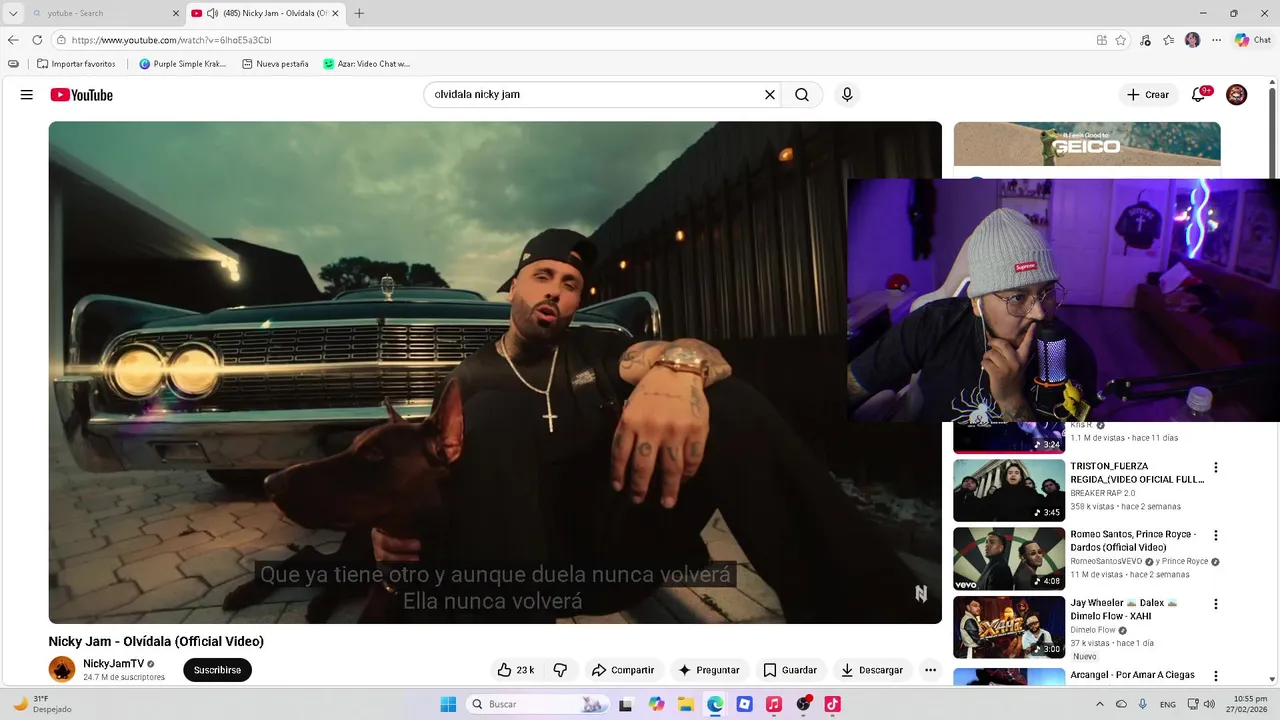Add this page to favorites star
Image resolution: width=1280 pixels, height=720 pixels.
[x=1121, y=40]
